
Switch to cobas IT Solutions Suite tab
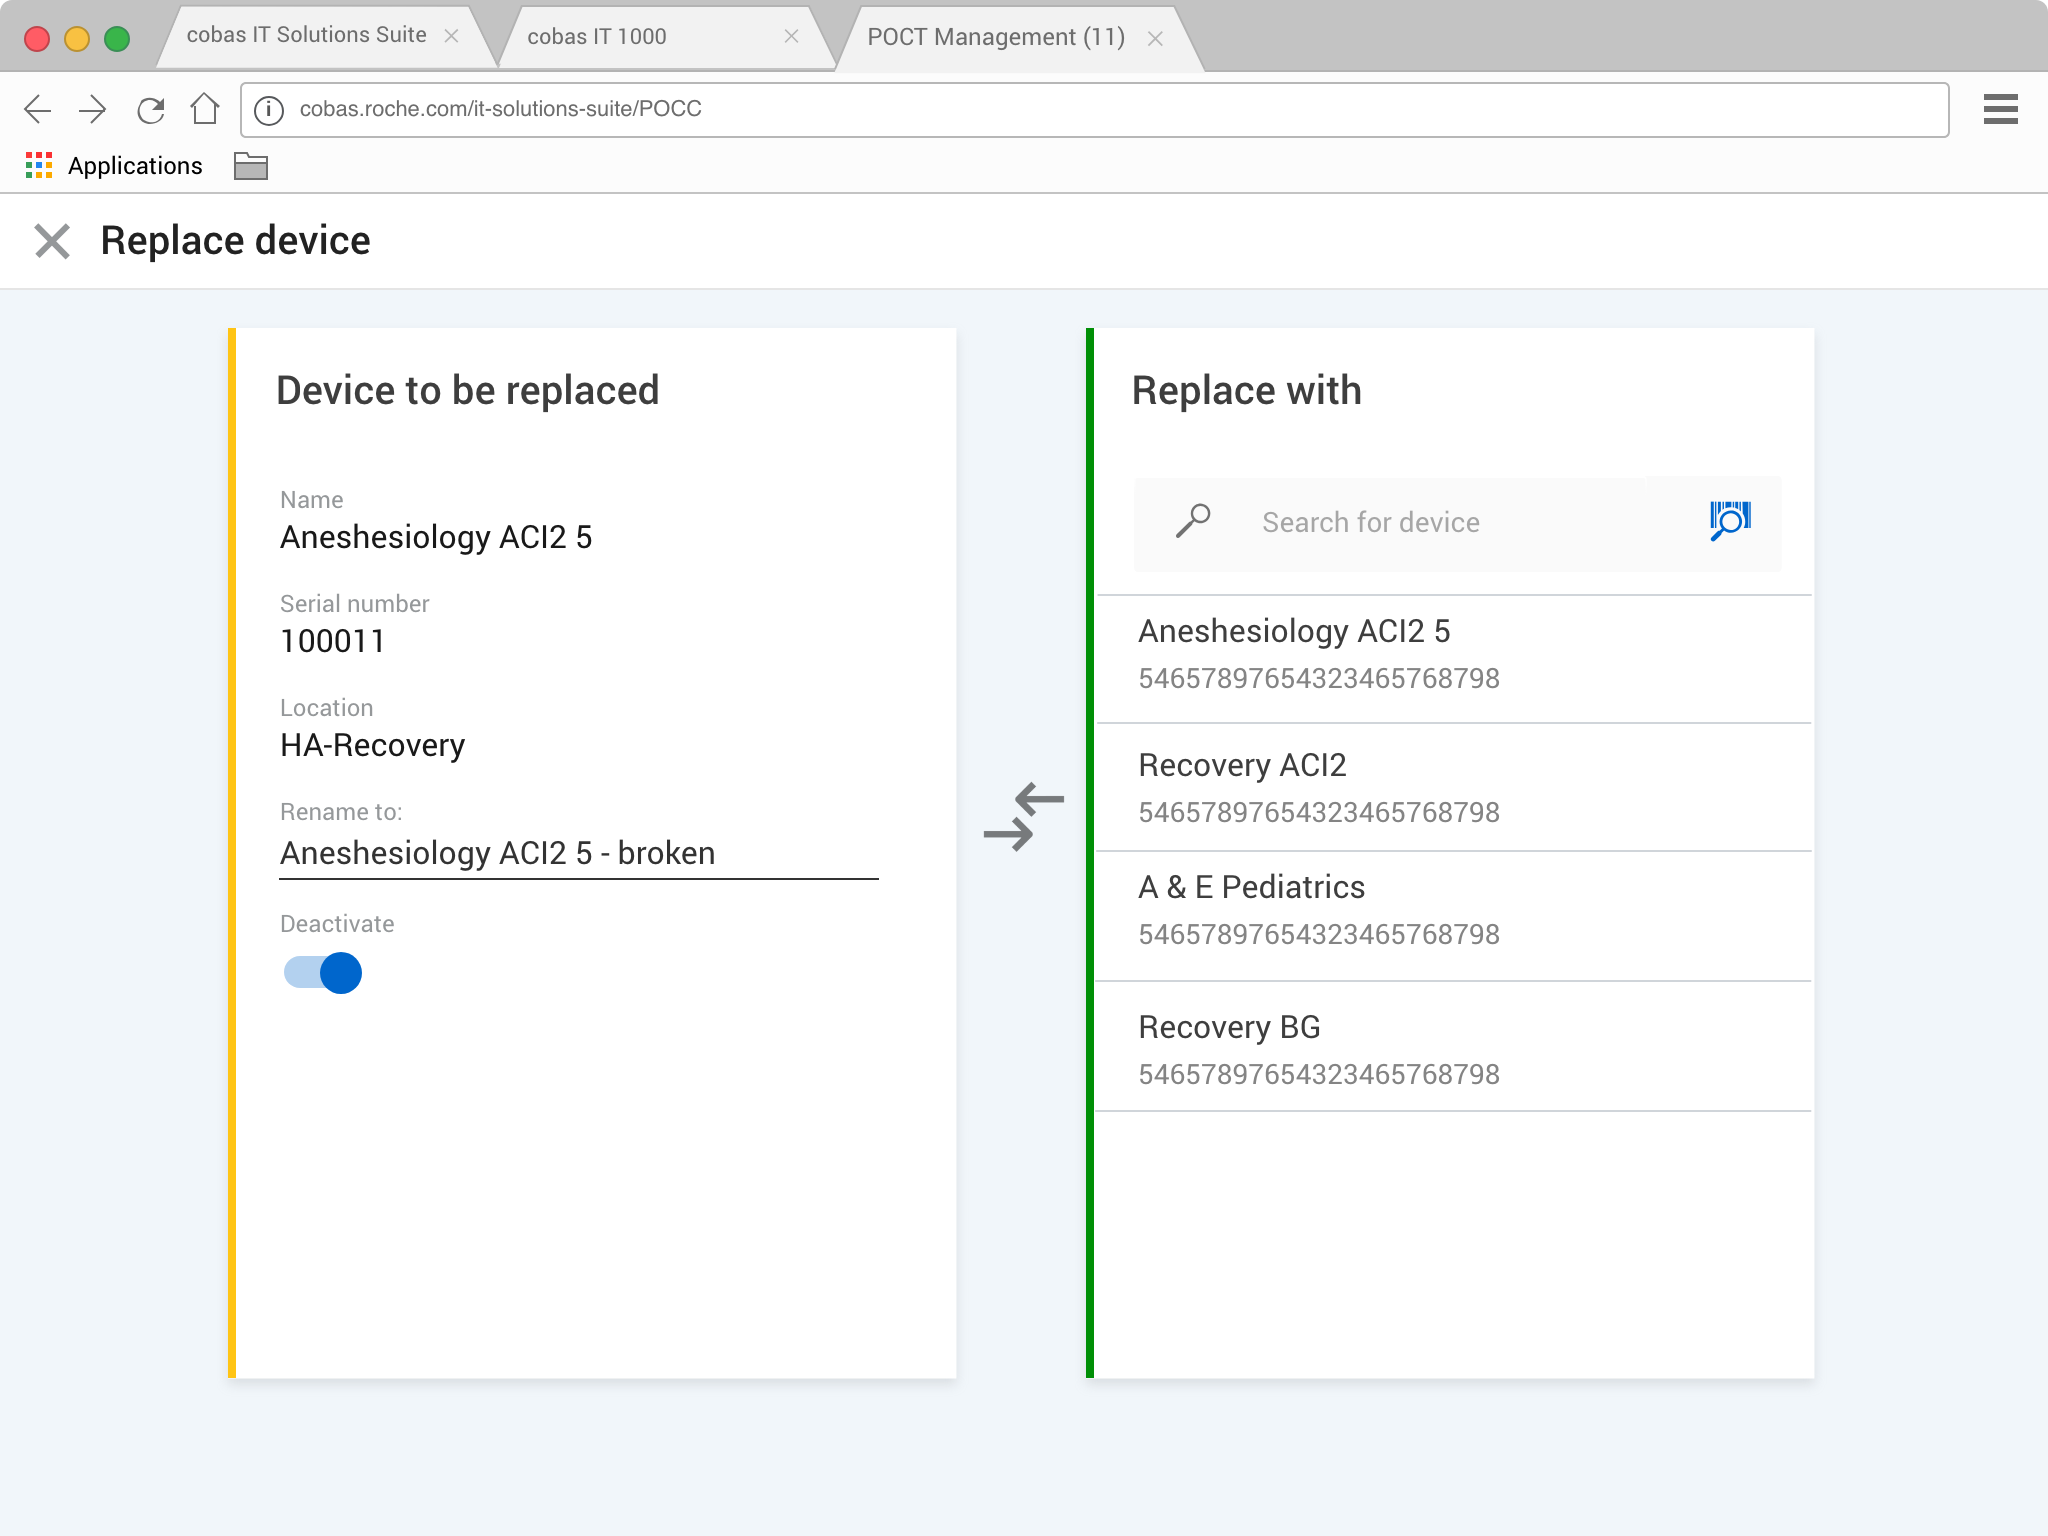306,36
